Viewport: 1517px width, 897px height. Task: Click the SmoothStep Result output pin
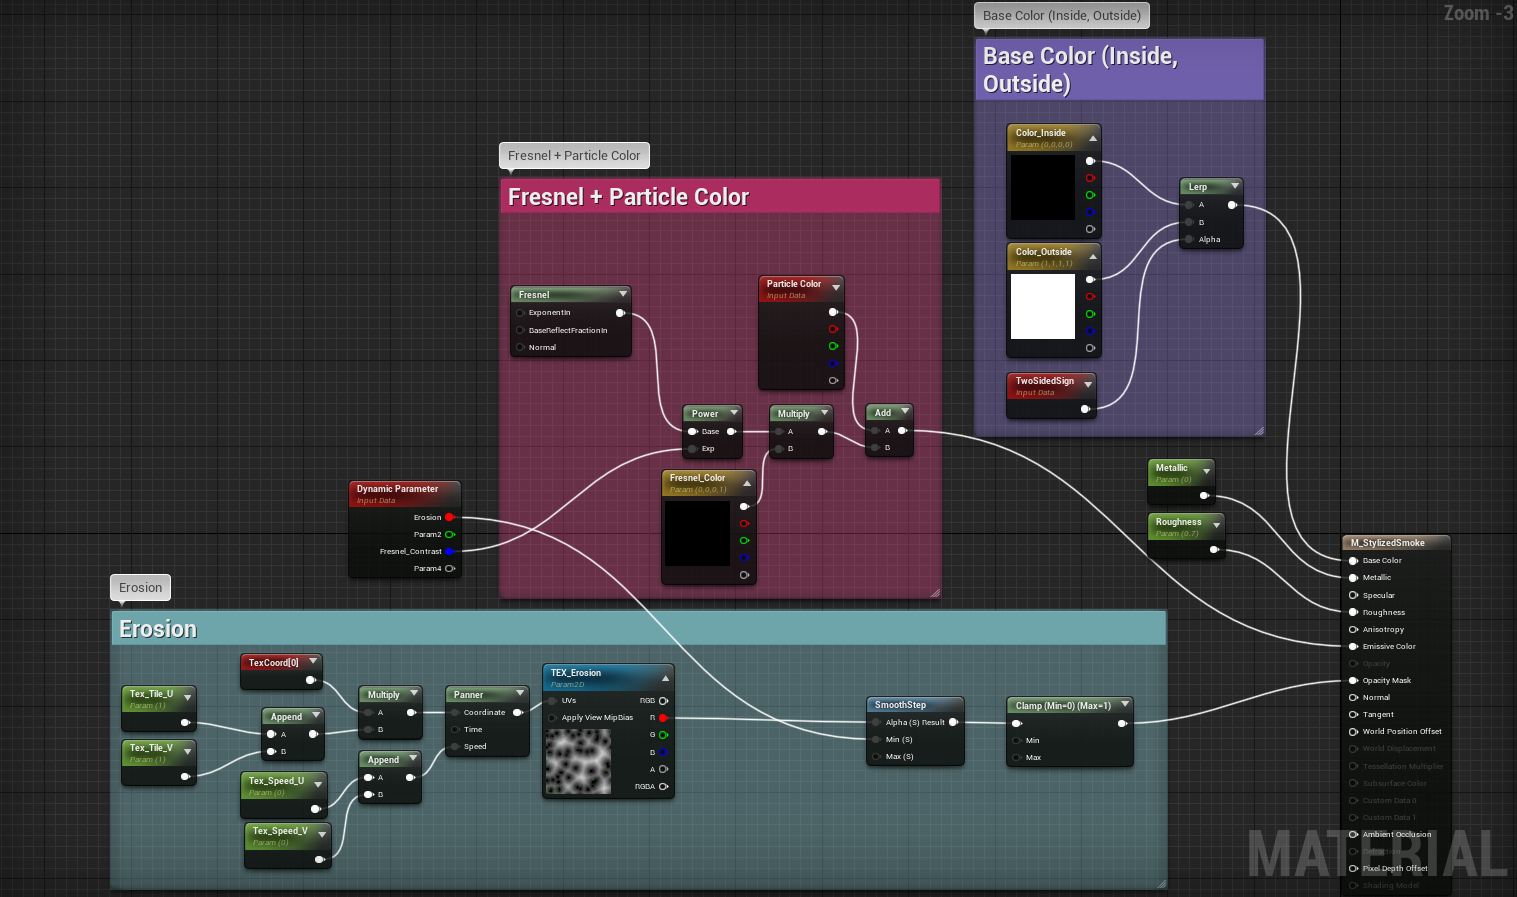[x=953, y=722]
